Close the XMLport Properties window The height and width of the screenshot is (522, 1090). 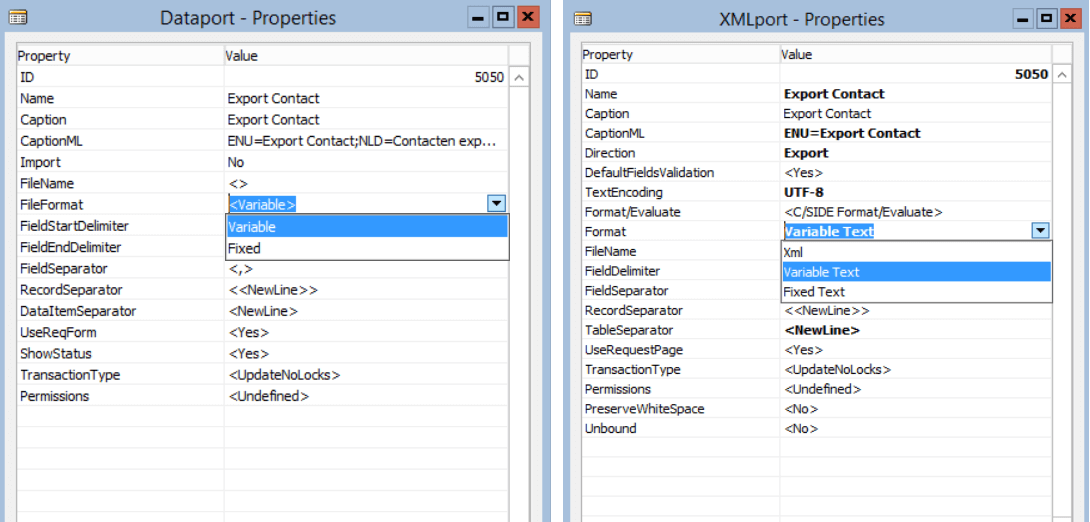[x=1071, y=18]
